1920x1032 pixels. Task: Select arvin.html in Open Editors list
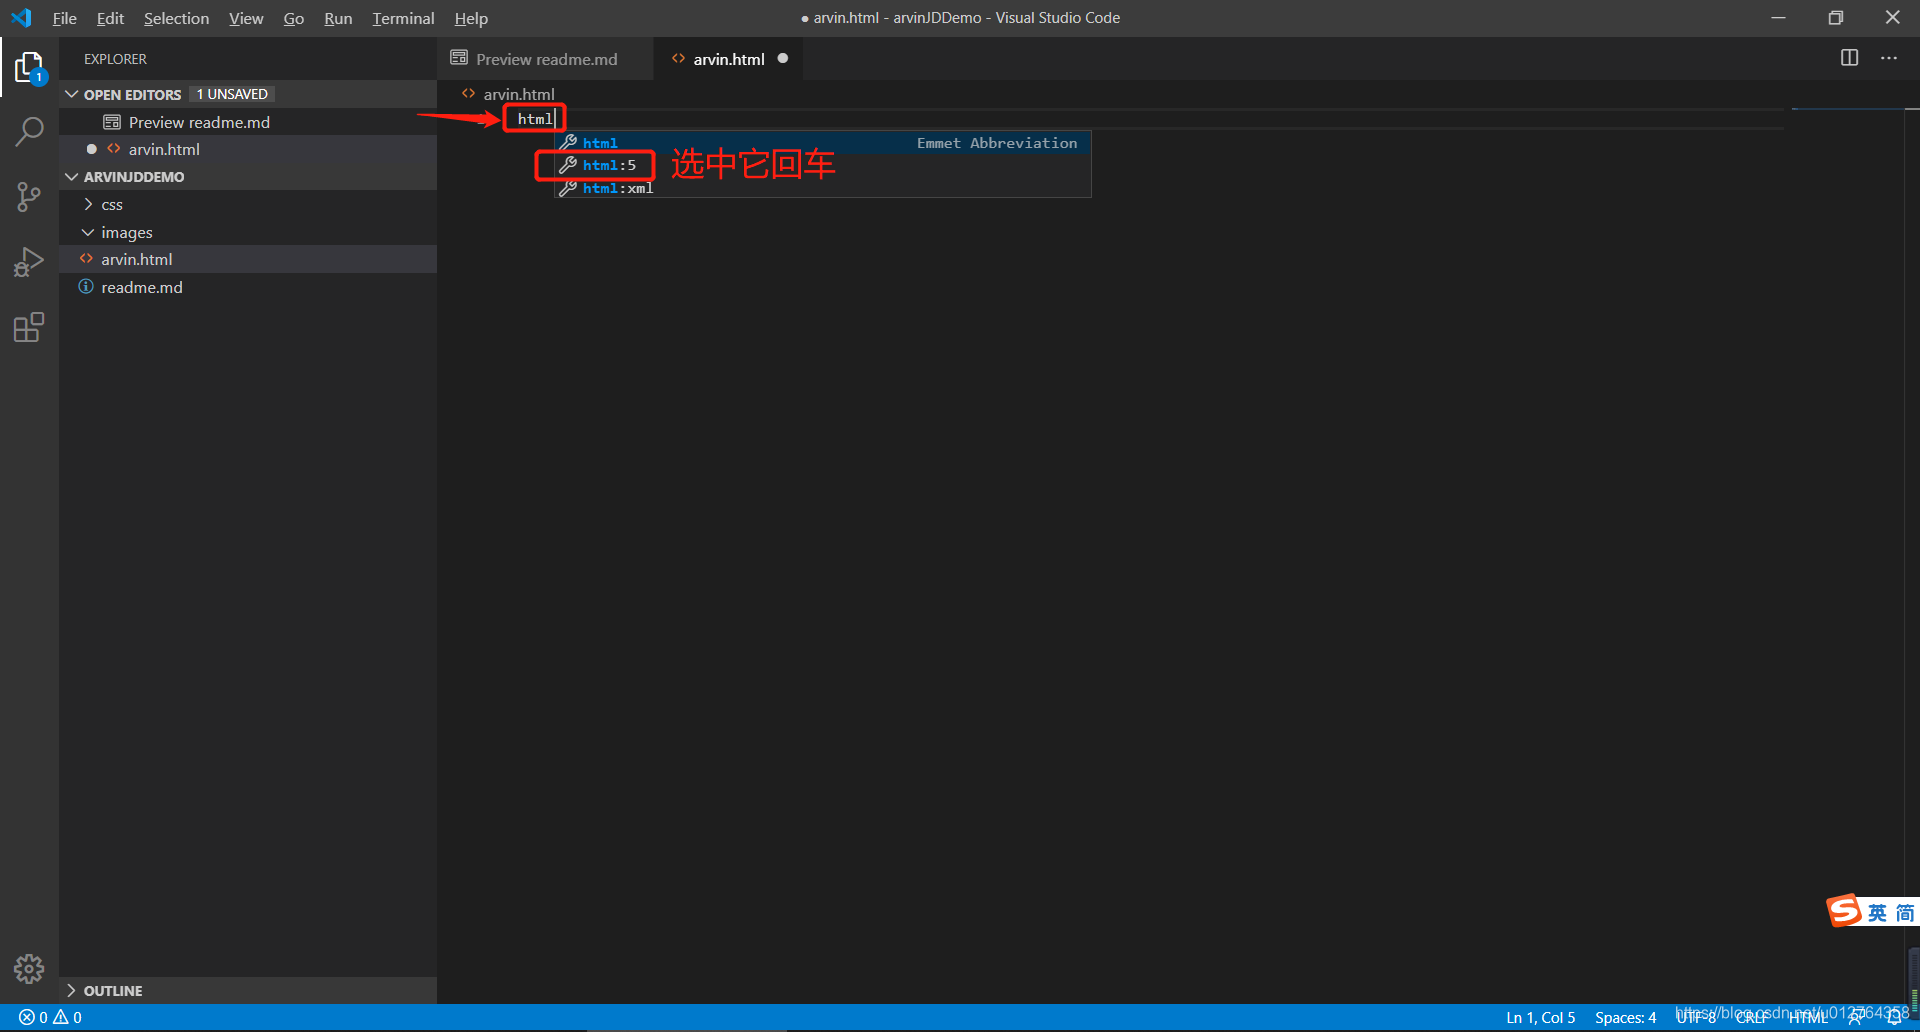pyautogui.click(x=248, y=149)
